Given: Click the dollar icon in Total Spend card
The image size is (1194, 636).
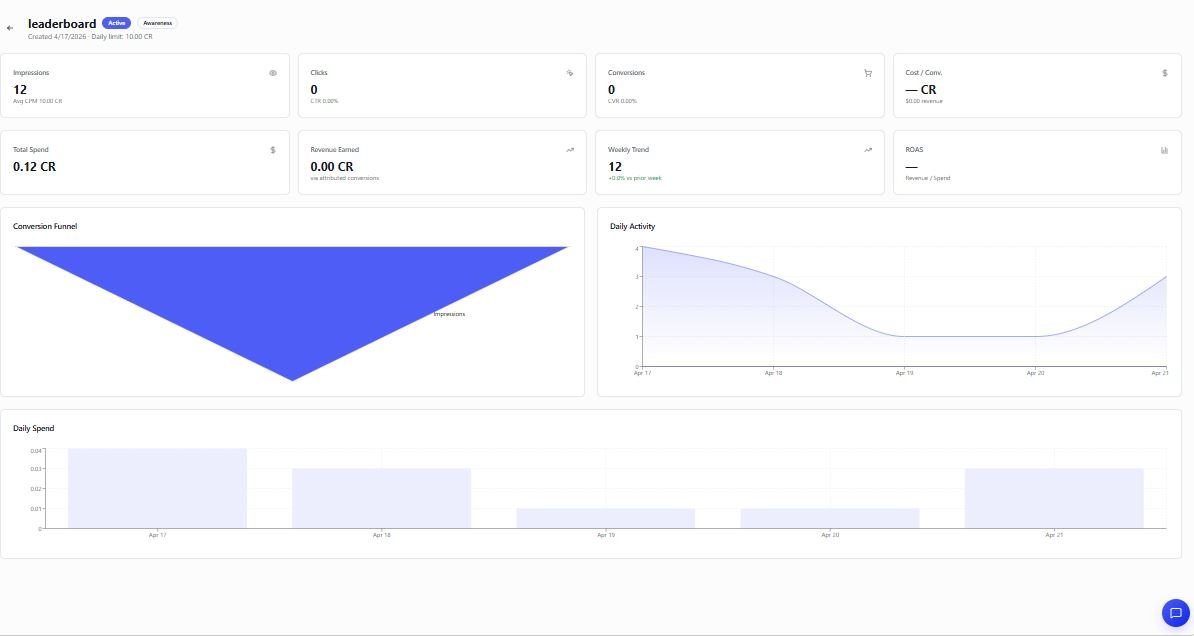Looking at the screenshot, I should pos(273,150).
